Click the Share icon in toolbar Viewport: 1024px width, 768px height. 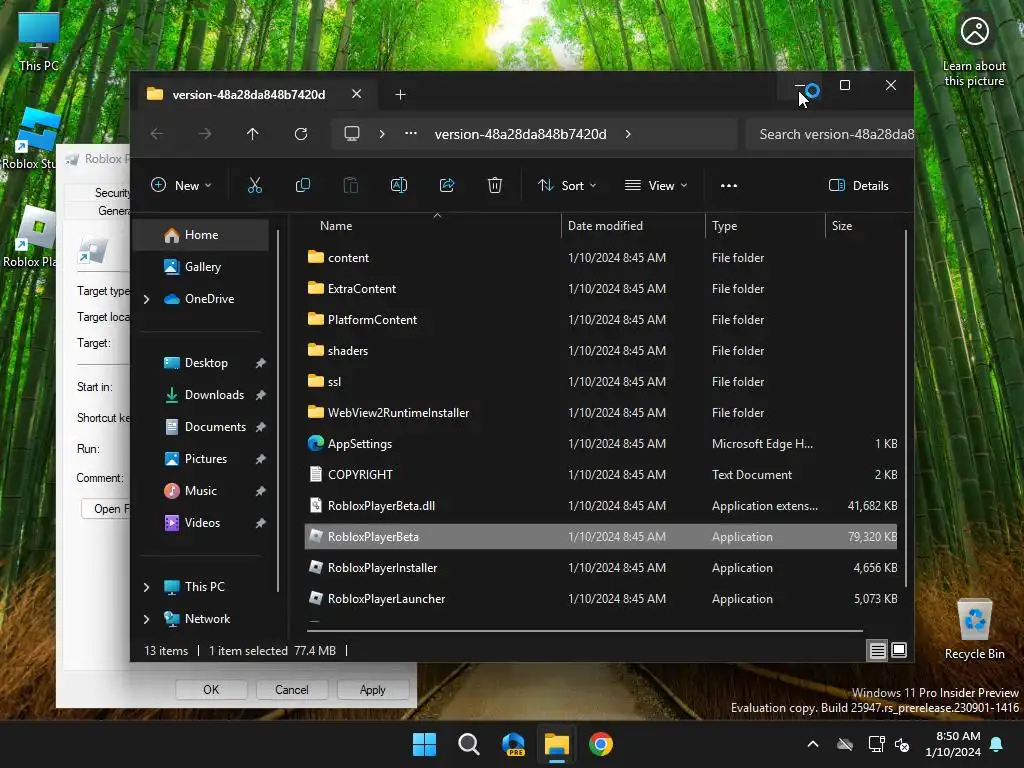[447, 185]
